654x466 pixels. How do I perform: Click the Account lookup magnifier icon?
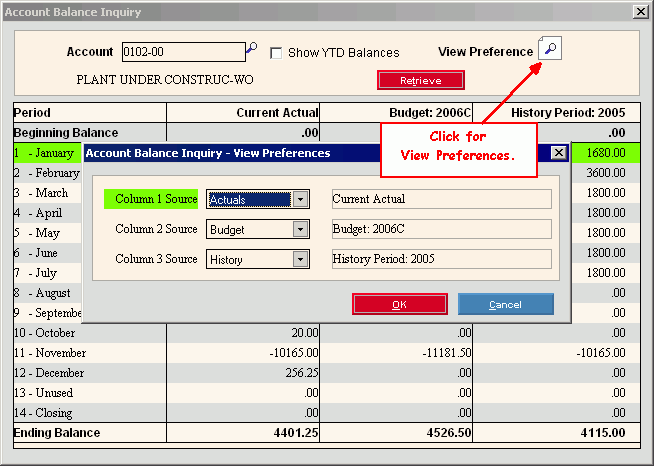tap(252, 49)
